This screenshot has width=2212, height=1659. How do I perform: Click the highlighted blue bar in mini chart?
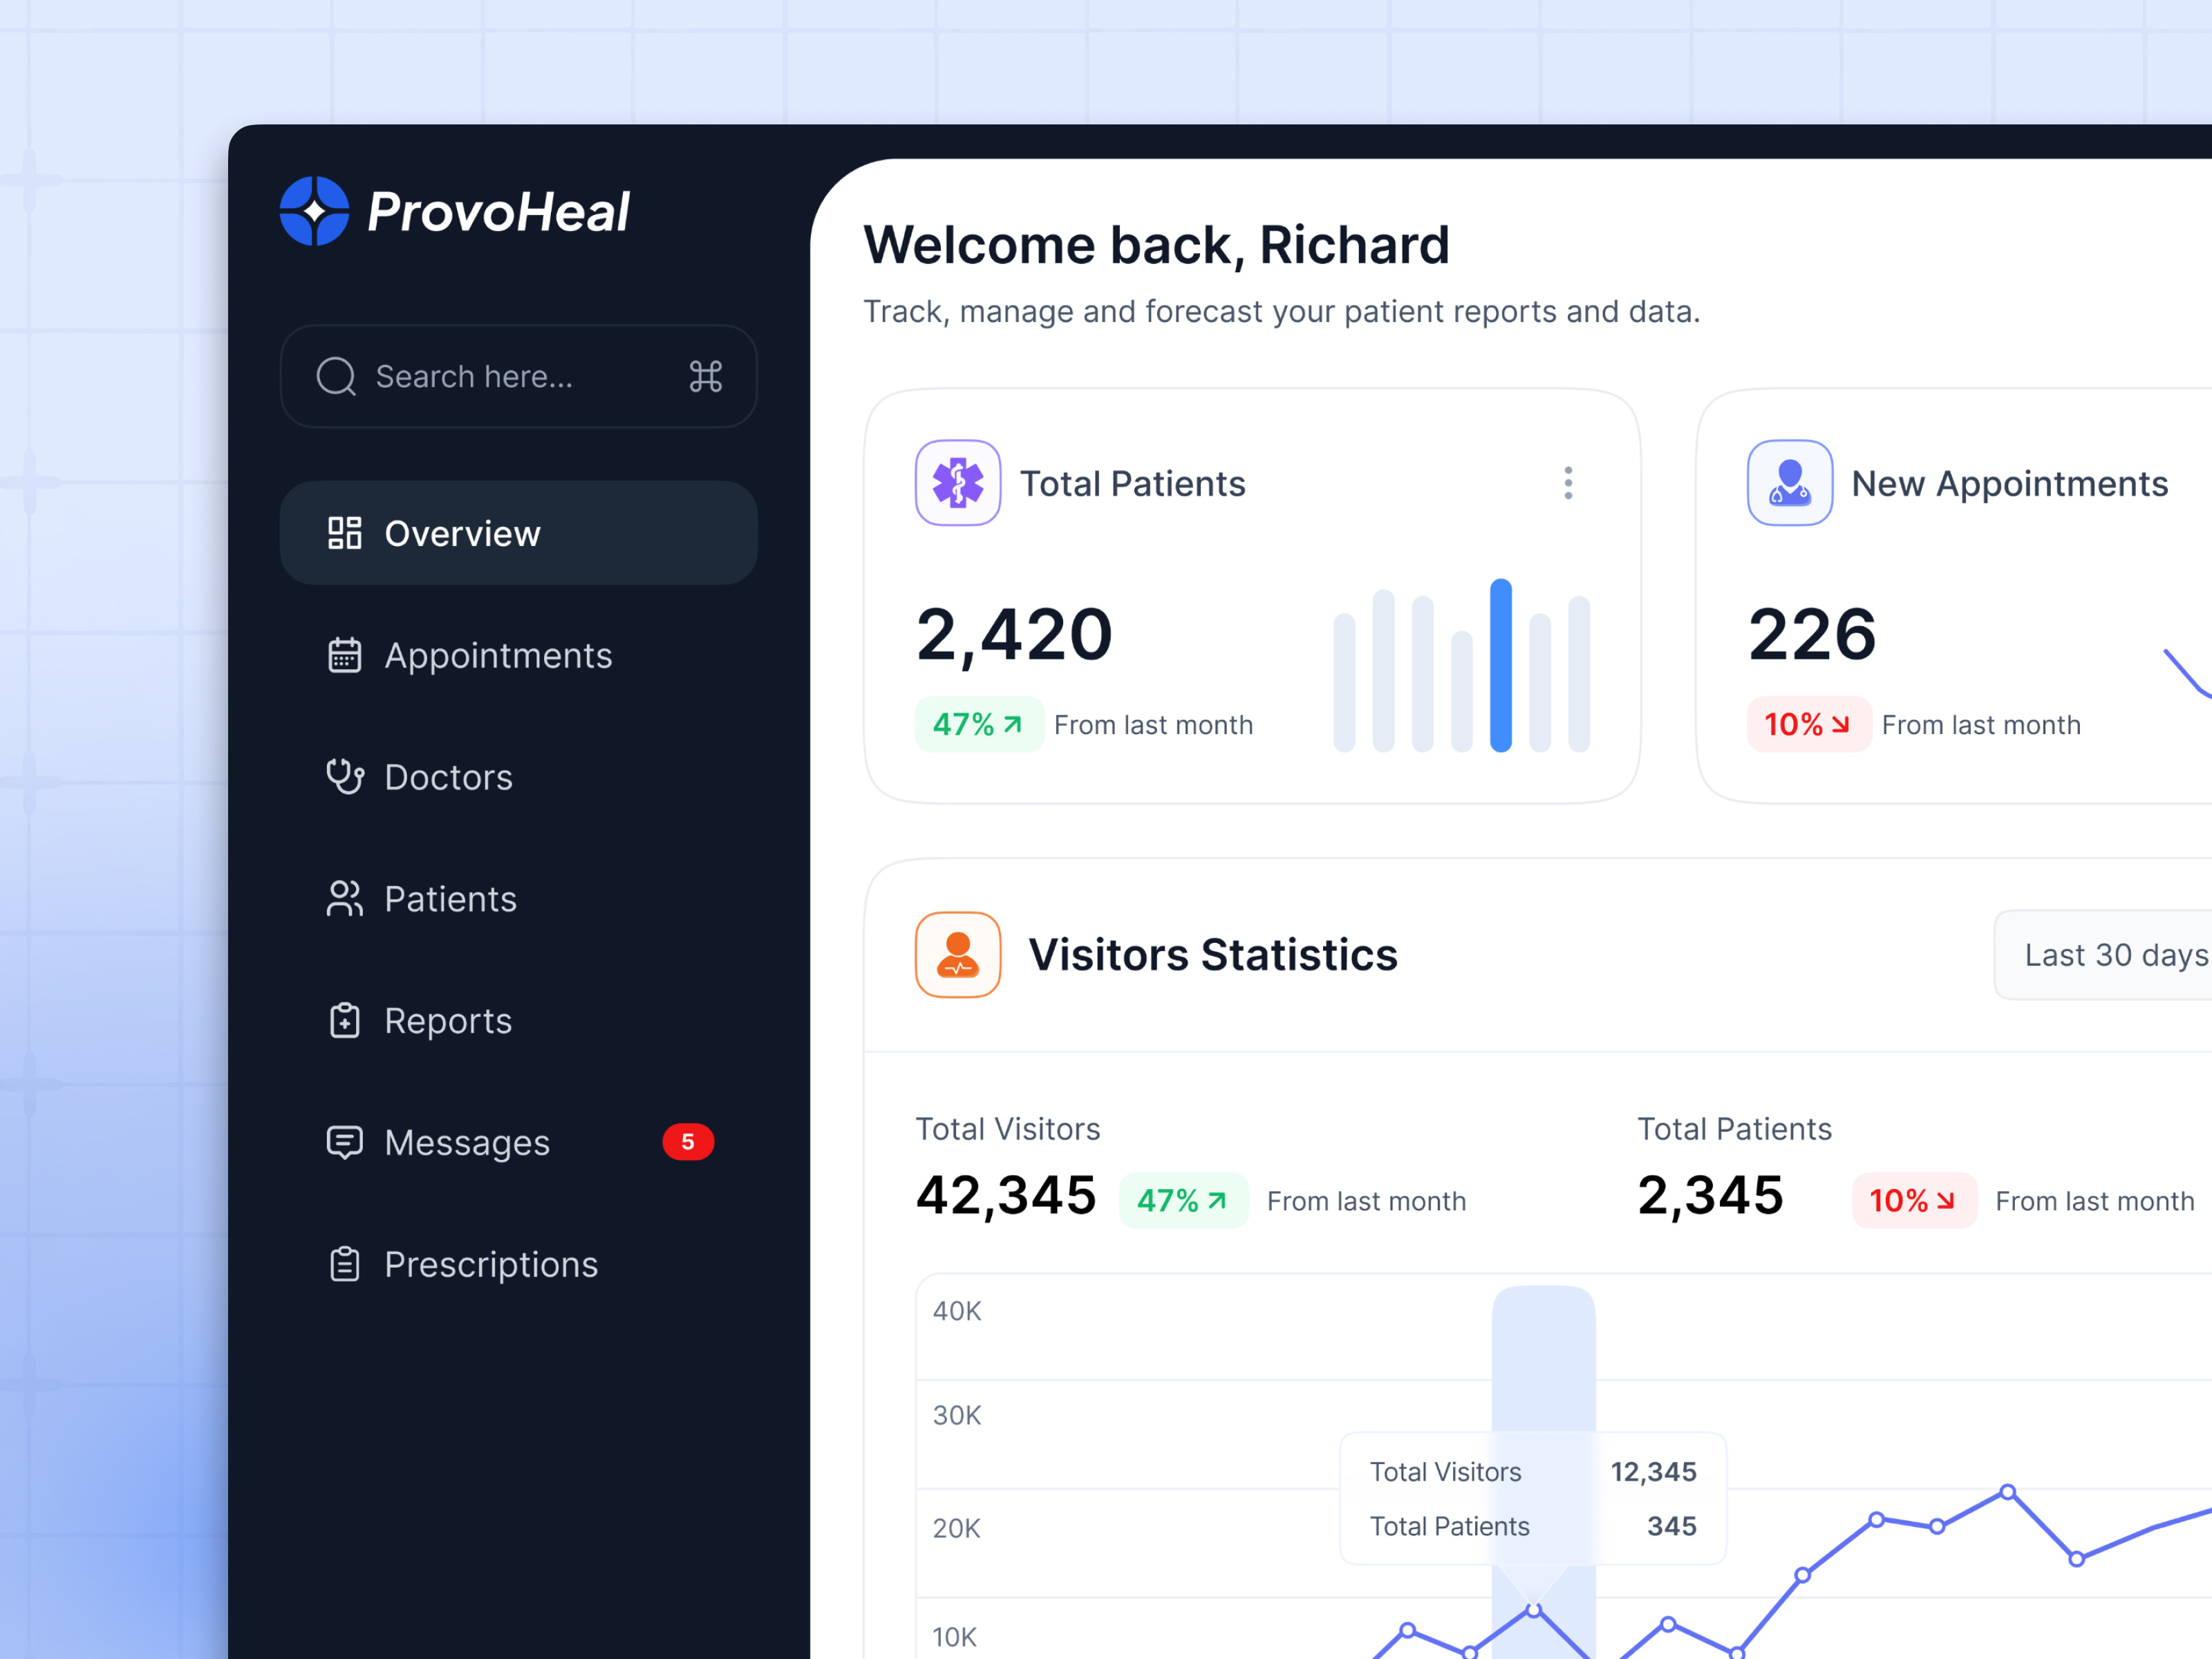(x=1499, y=665)
